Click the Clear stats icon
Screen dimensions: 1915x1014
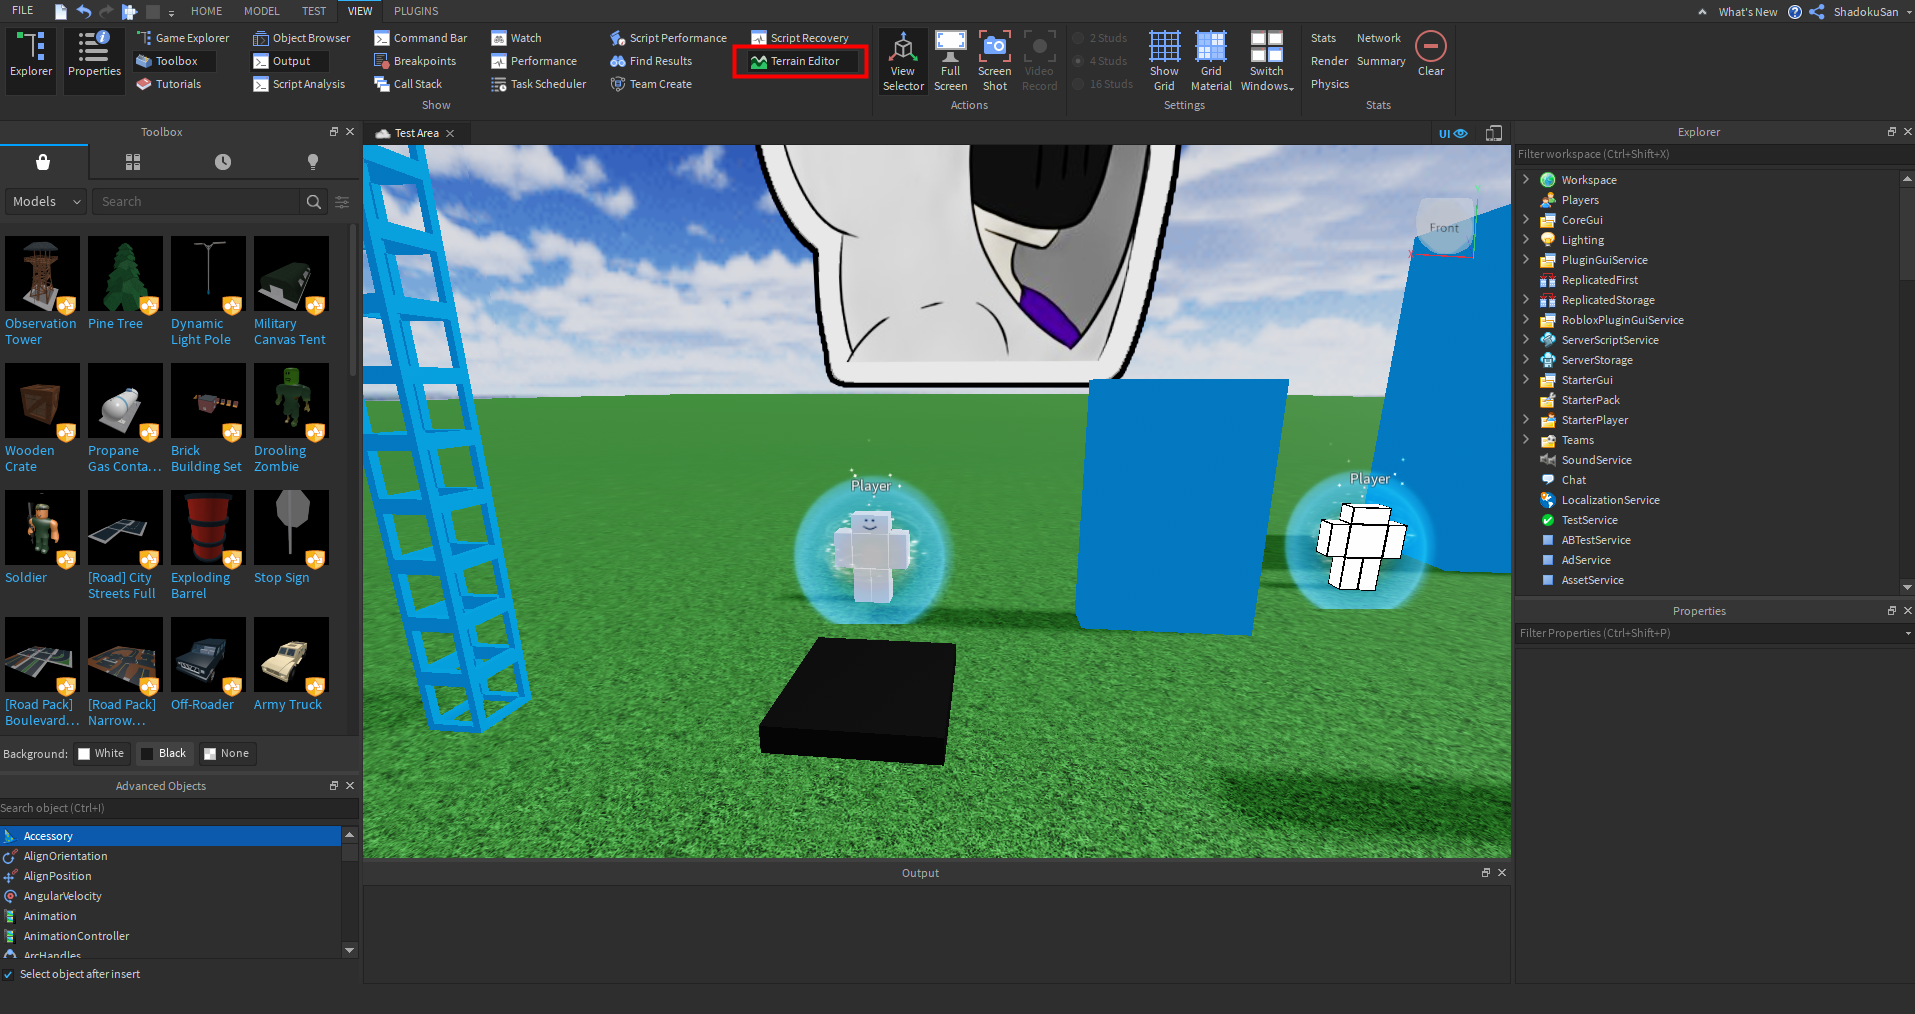(1431, 47)
